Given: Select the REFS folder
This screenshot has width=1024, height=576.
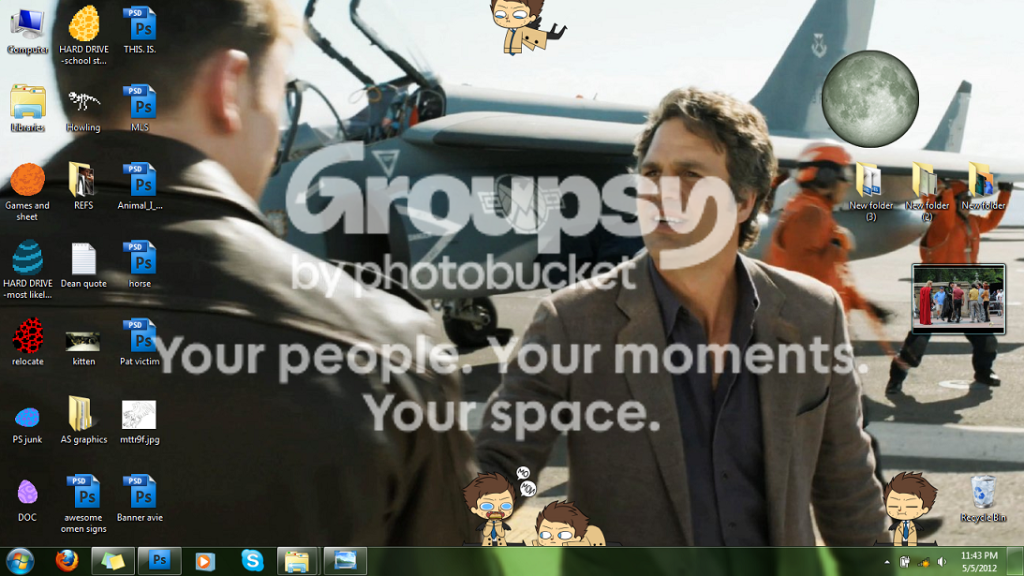Looking at the screenshot, I should click(x=84, y=186).
